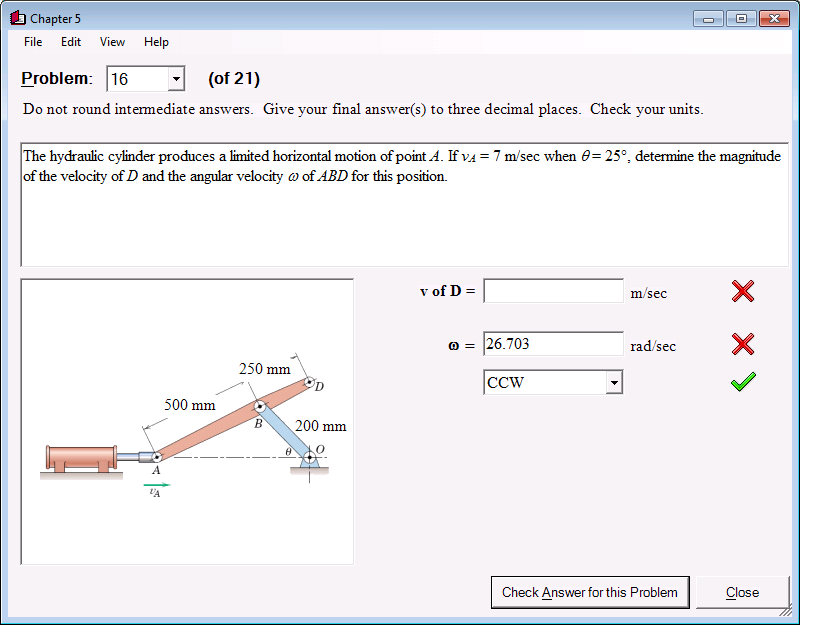The image size is (819, 625).
Task: Click the restore window icon
Action: [x=739, y=17]
